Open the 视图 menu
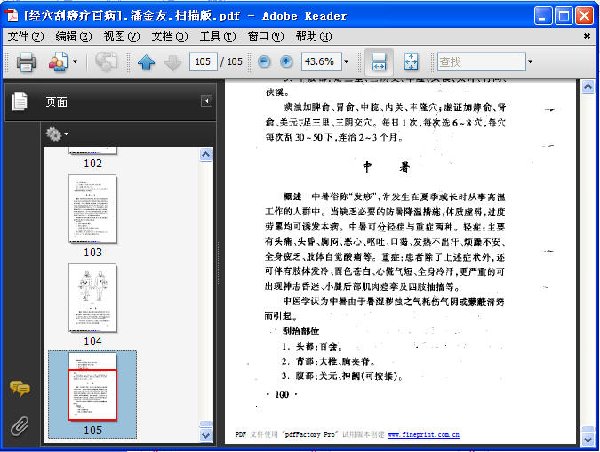This screenshot has height=452, width=600. [x=122, y=36]
